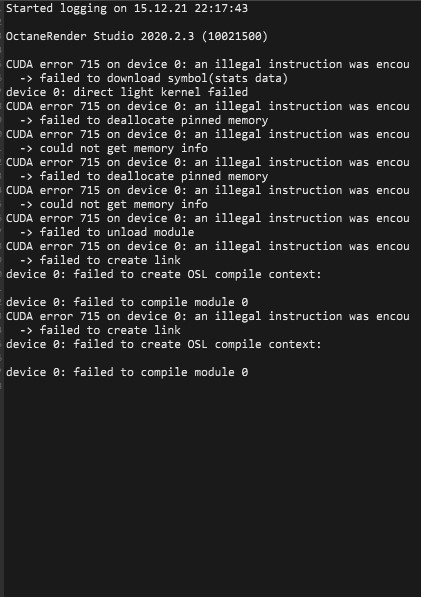Select 'failed to download symbol(stats data)' line
This screenshot has width=421, height=599.
point(154,78)
